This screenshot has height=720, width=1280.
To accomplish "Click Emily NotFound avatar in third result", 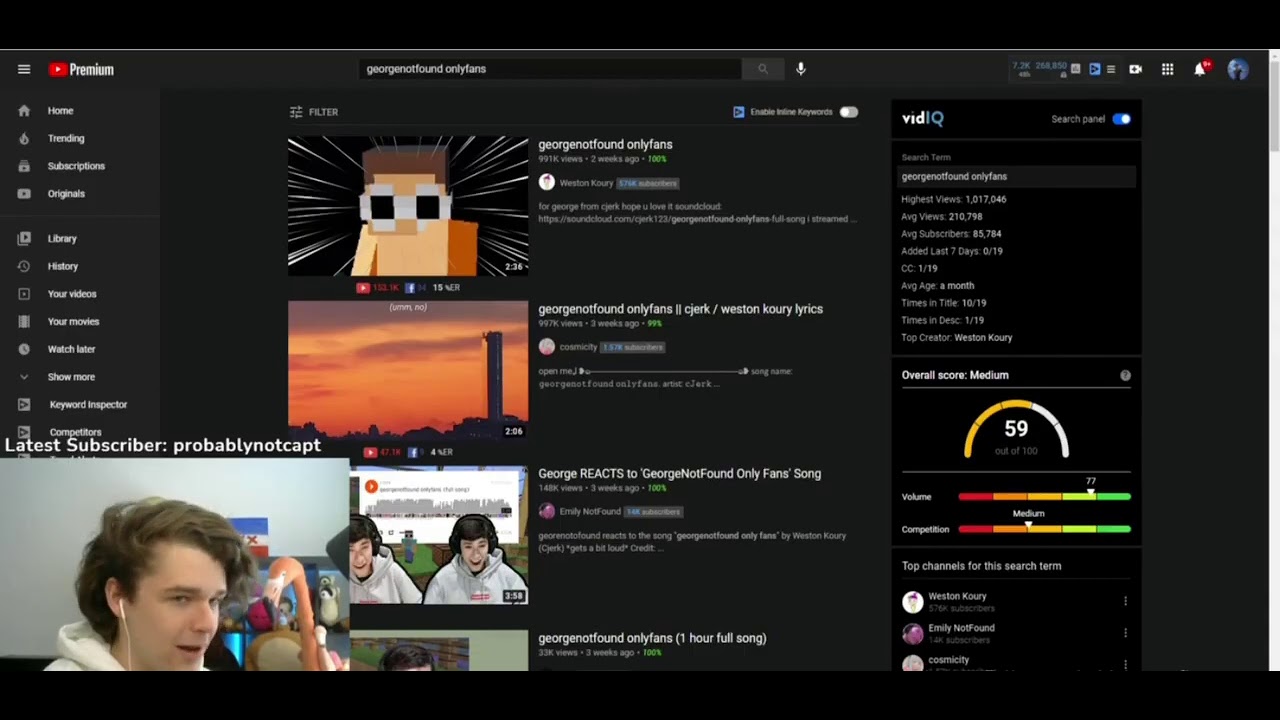I will coord(546,511).
